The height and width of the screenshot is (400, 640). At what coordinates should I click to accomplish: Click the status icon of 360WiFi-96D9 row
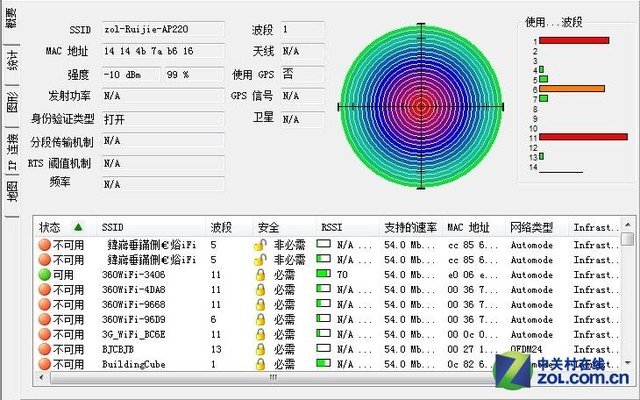tap(44, 320)
